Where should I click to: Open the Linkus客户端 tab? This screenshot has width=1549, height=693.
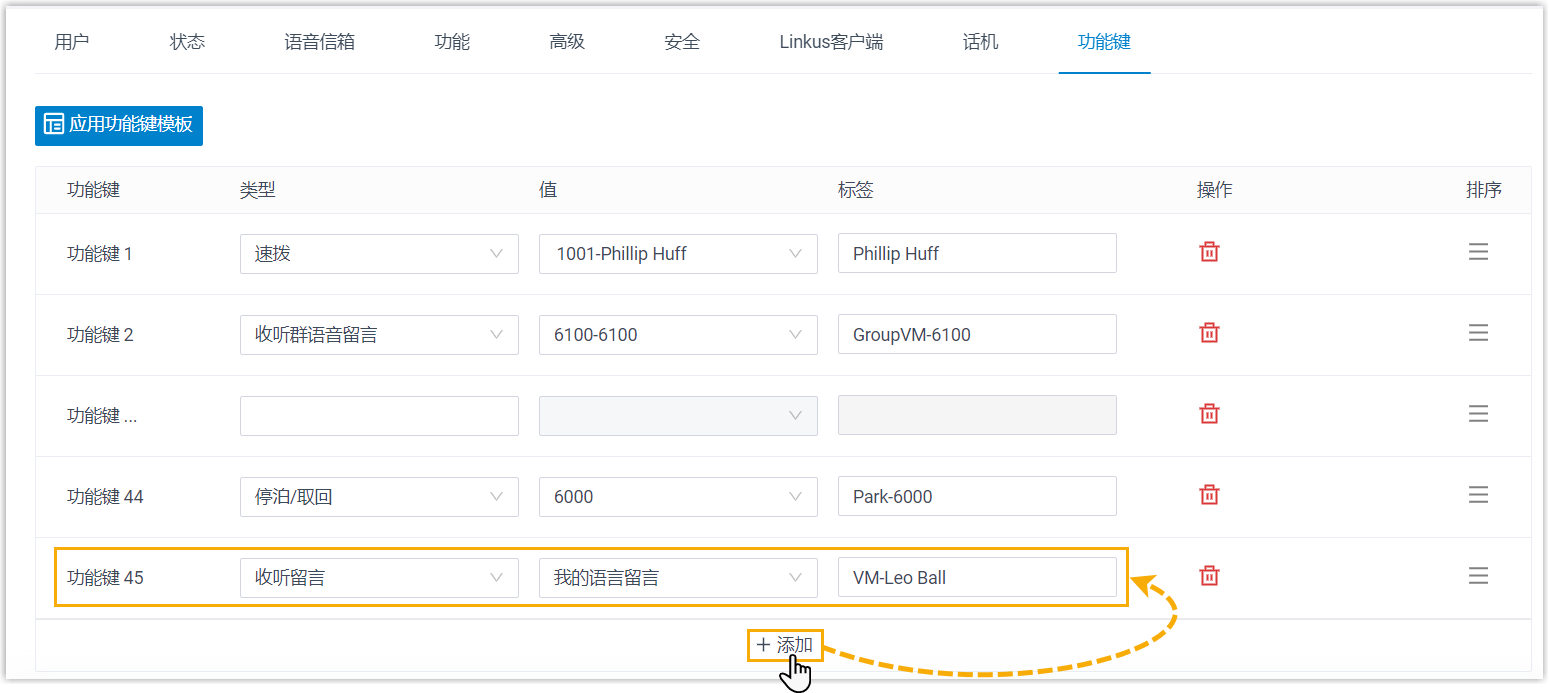(831, 42)
